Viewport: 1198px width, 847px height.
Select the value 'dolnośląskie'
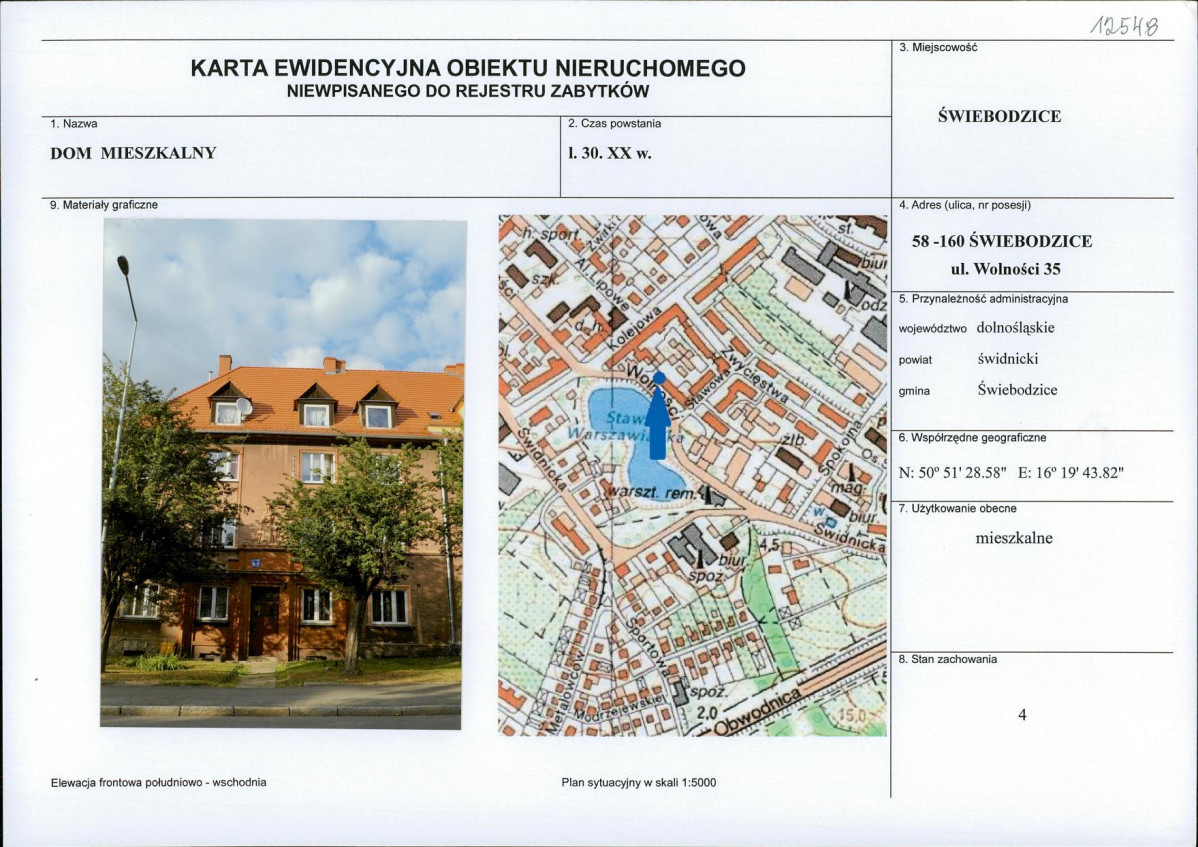pyautogui.click(x=1015, y=328)
